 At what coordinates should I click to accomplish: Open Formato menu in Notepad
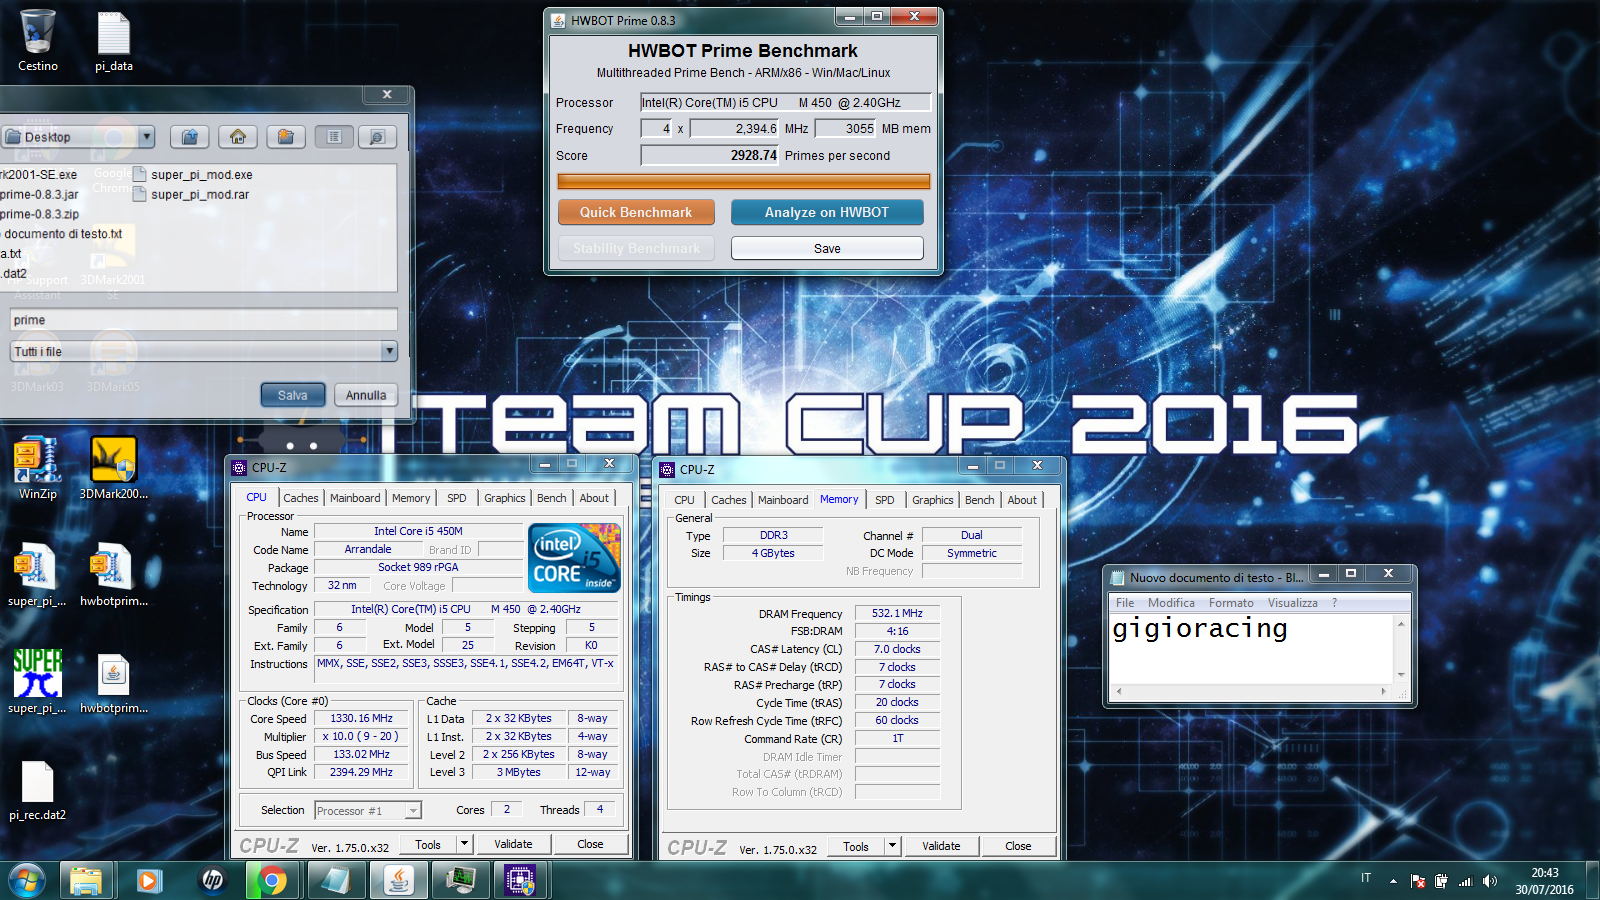point(1231,603)
